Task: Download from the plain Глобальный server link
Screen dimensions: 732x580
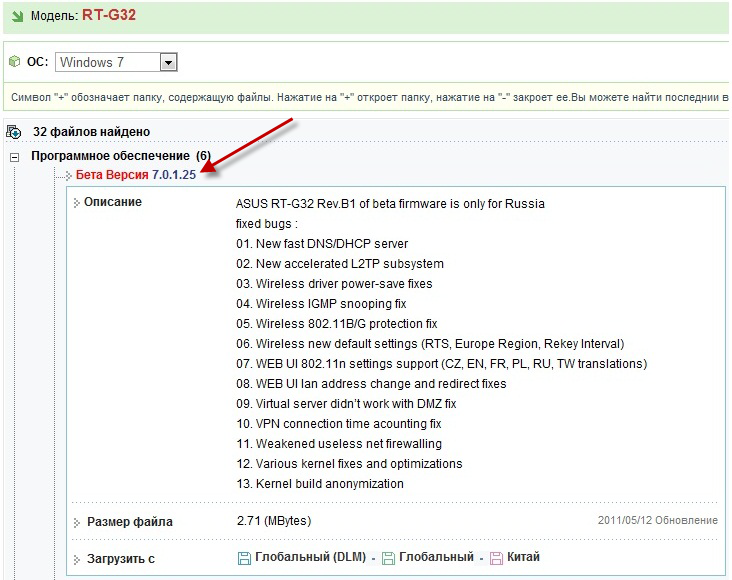Action: tap(436, 557)
